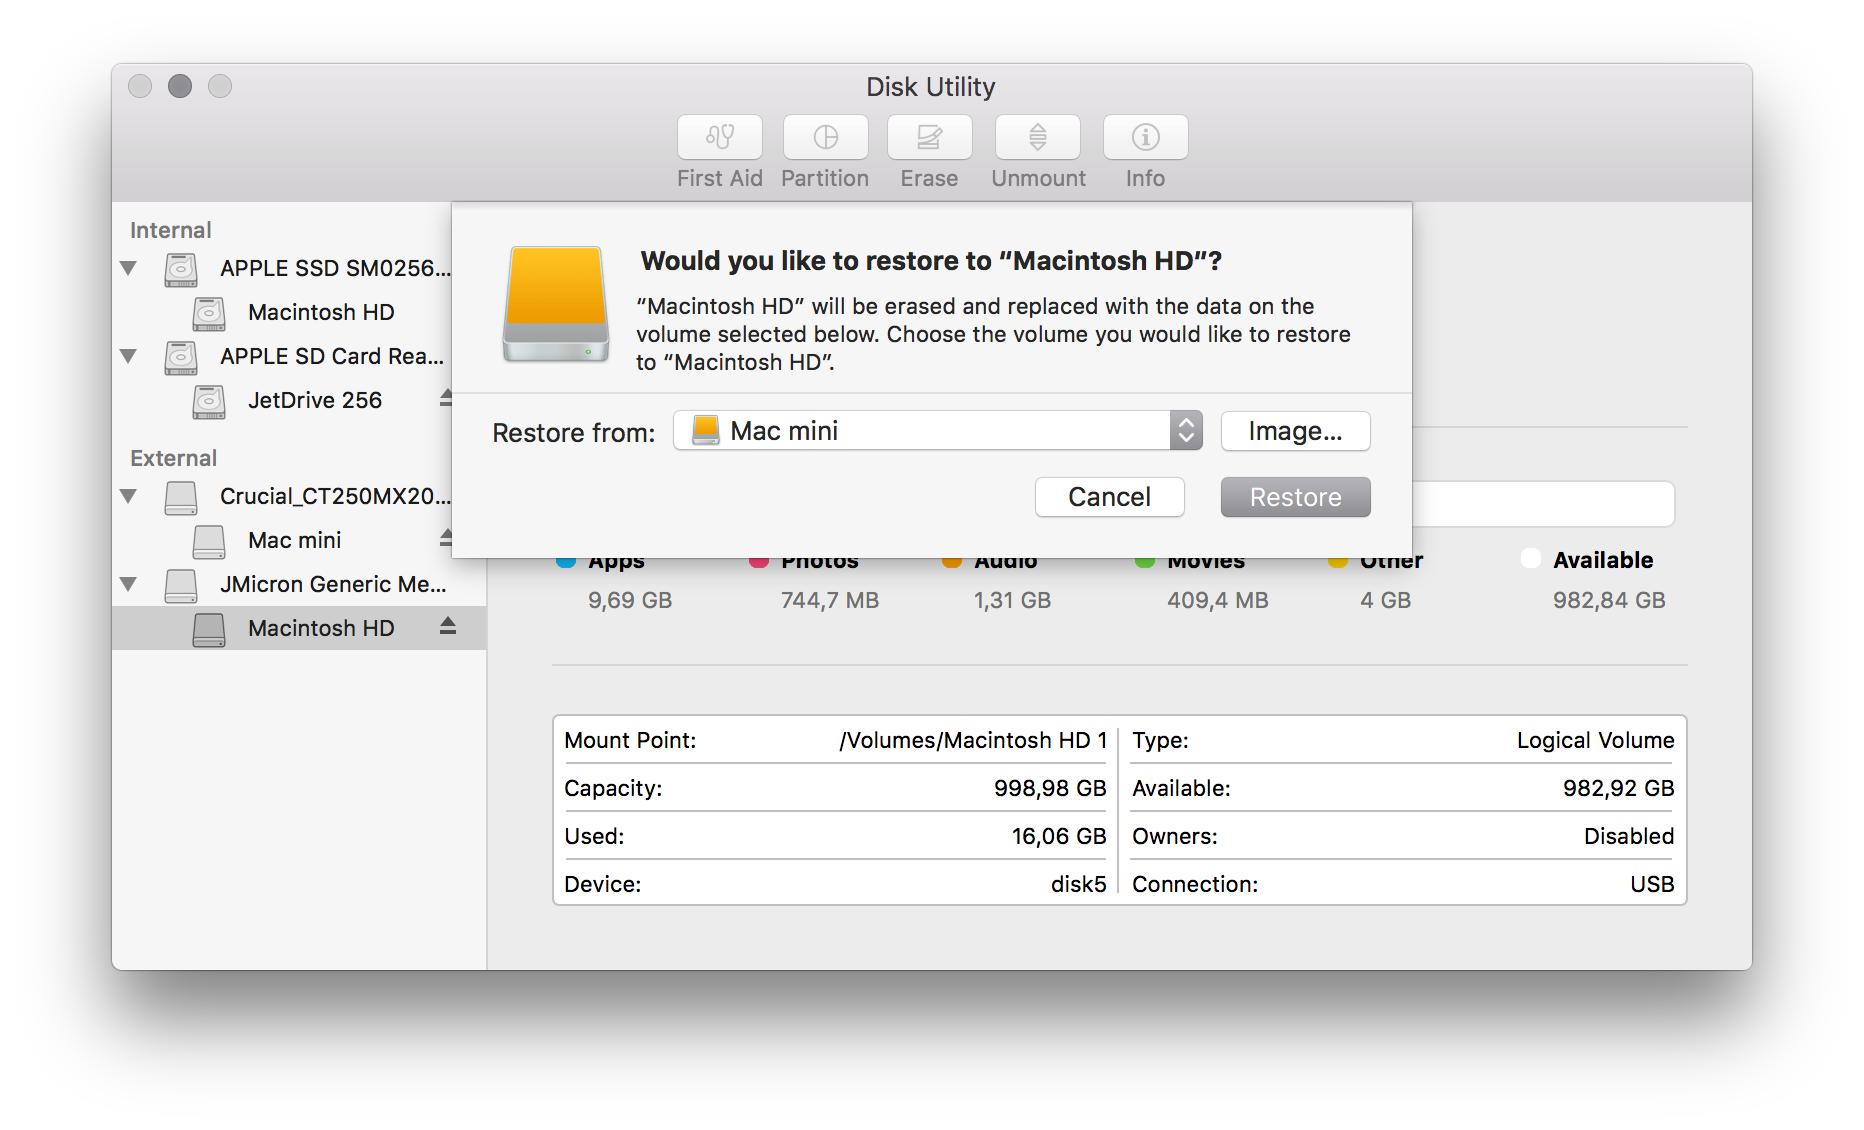Click the Connection value USB

coord(1652,885)
